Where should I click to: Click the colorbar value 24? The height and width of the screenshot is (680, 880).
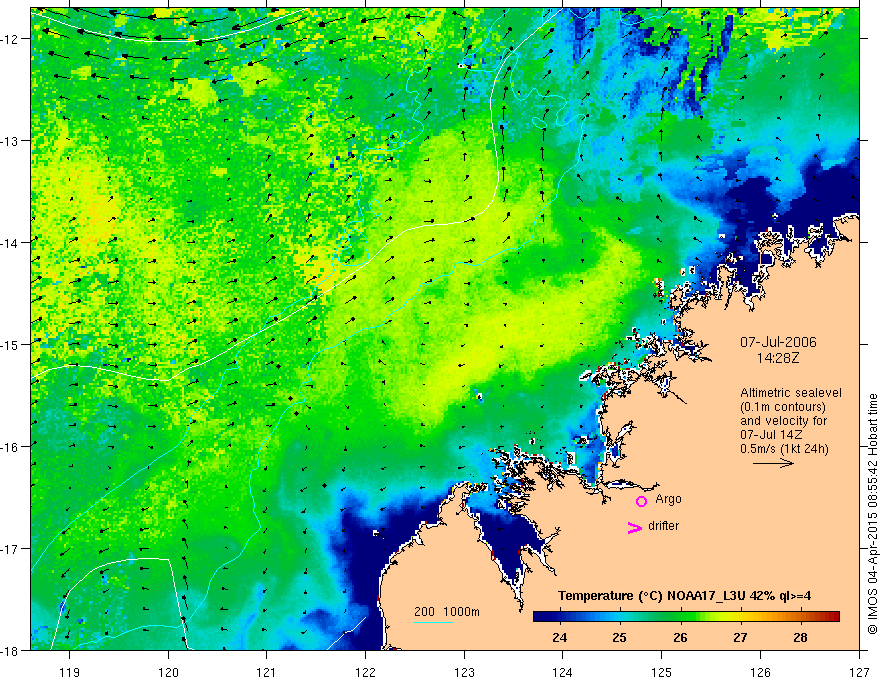559,637
